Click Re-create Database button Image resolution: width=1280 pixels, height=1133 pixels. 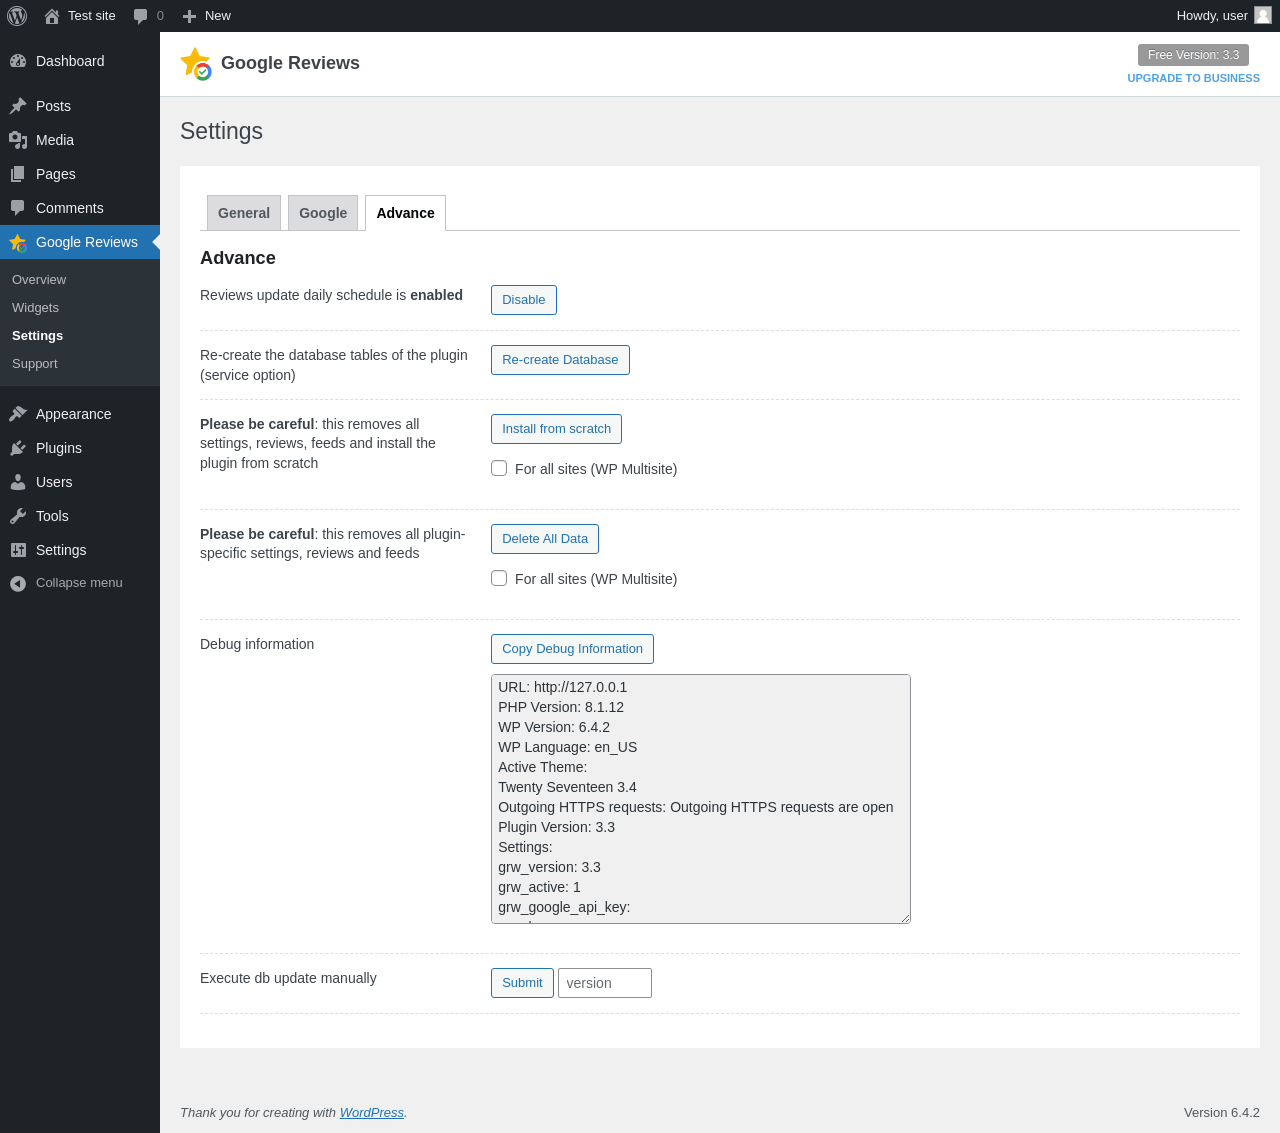coord(560,360)
